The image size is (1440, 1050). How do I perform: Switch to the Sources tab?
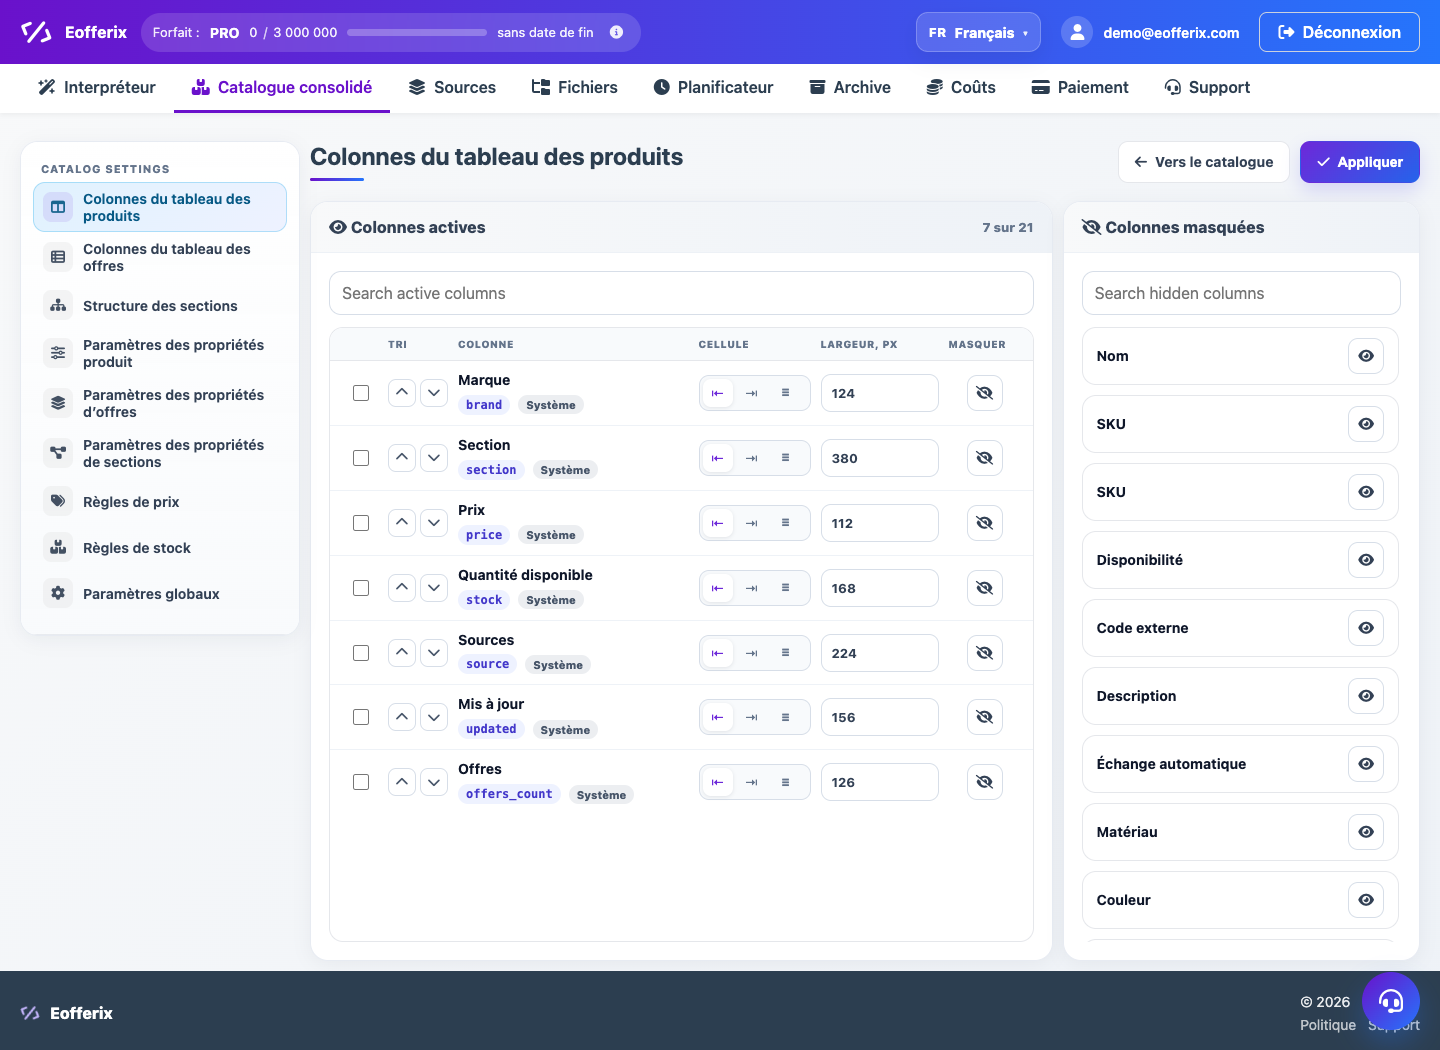point(452,88)
